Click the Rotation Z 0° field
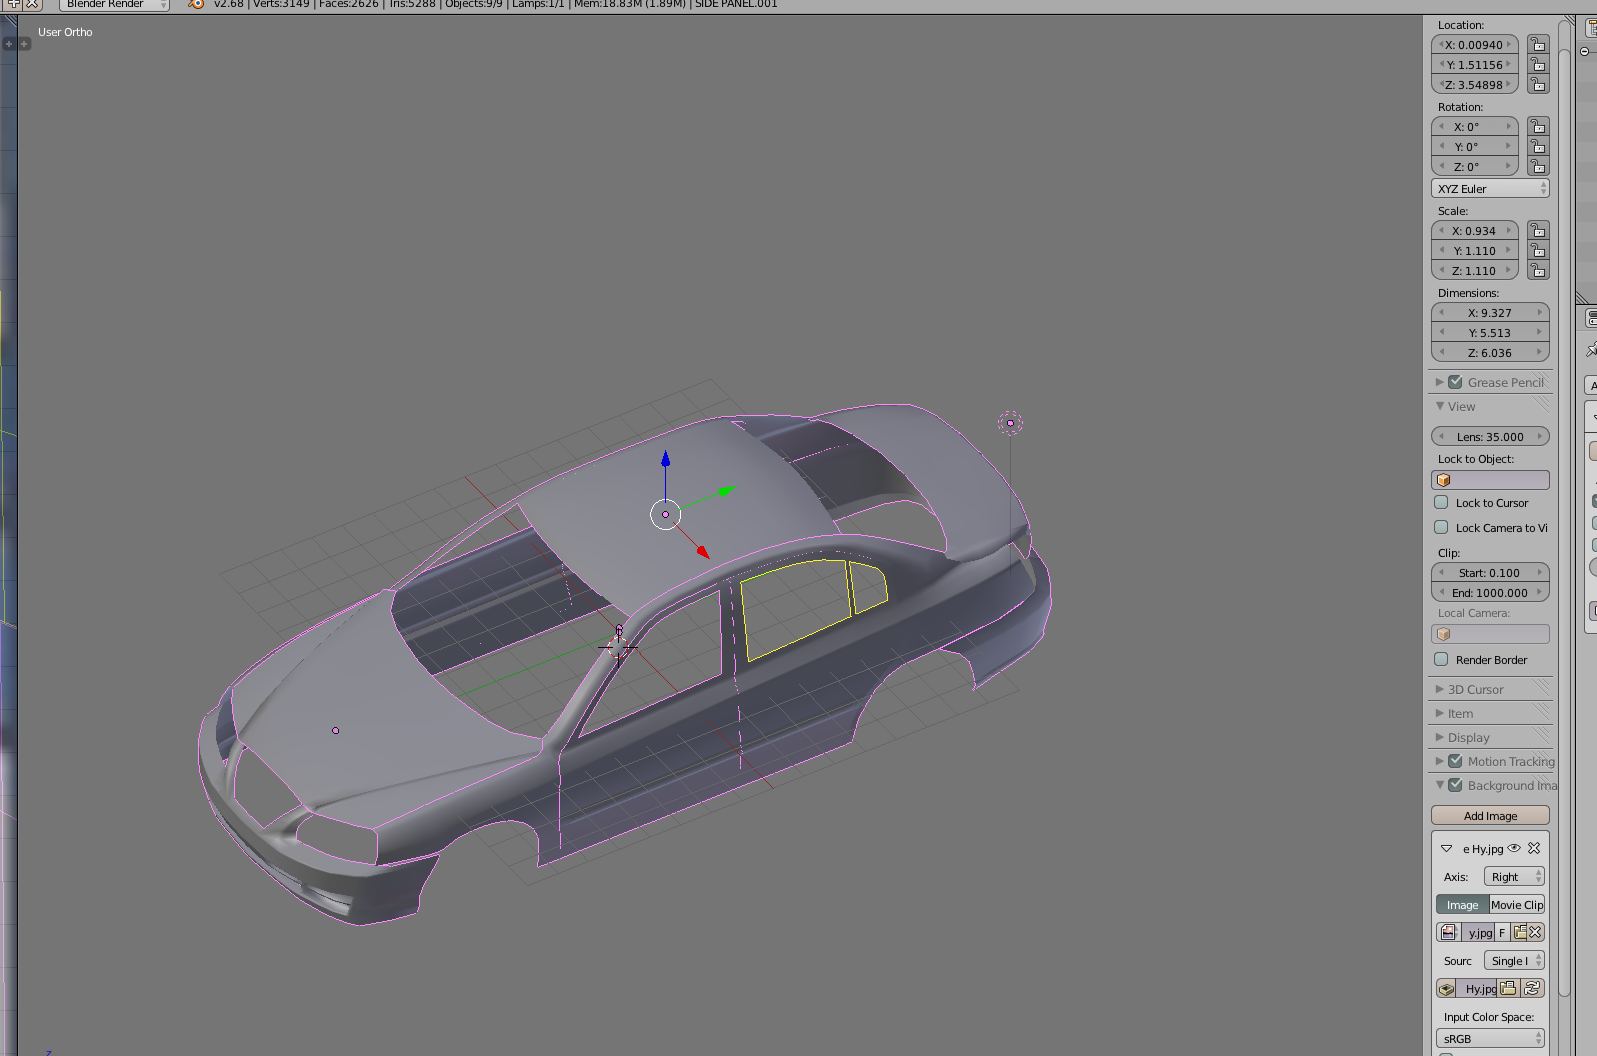Screen dimensions: 1597x1056 [x=1475, y=167]
